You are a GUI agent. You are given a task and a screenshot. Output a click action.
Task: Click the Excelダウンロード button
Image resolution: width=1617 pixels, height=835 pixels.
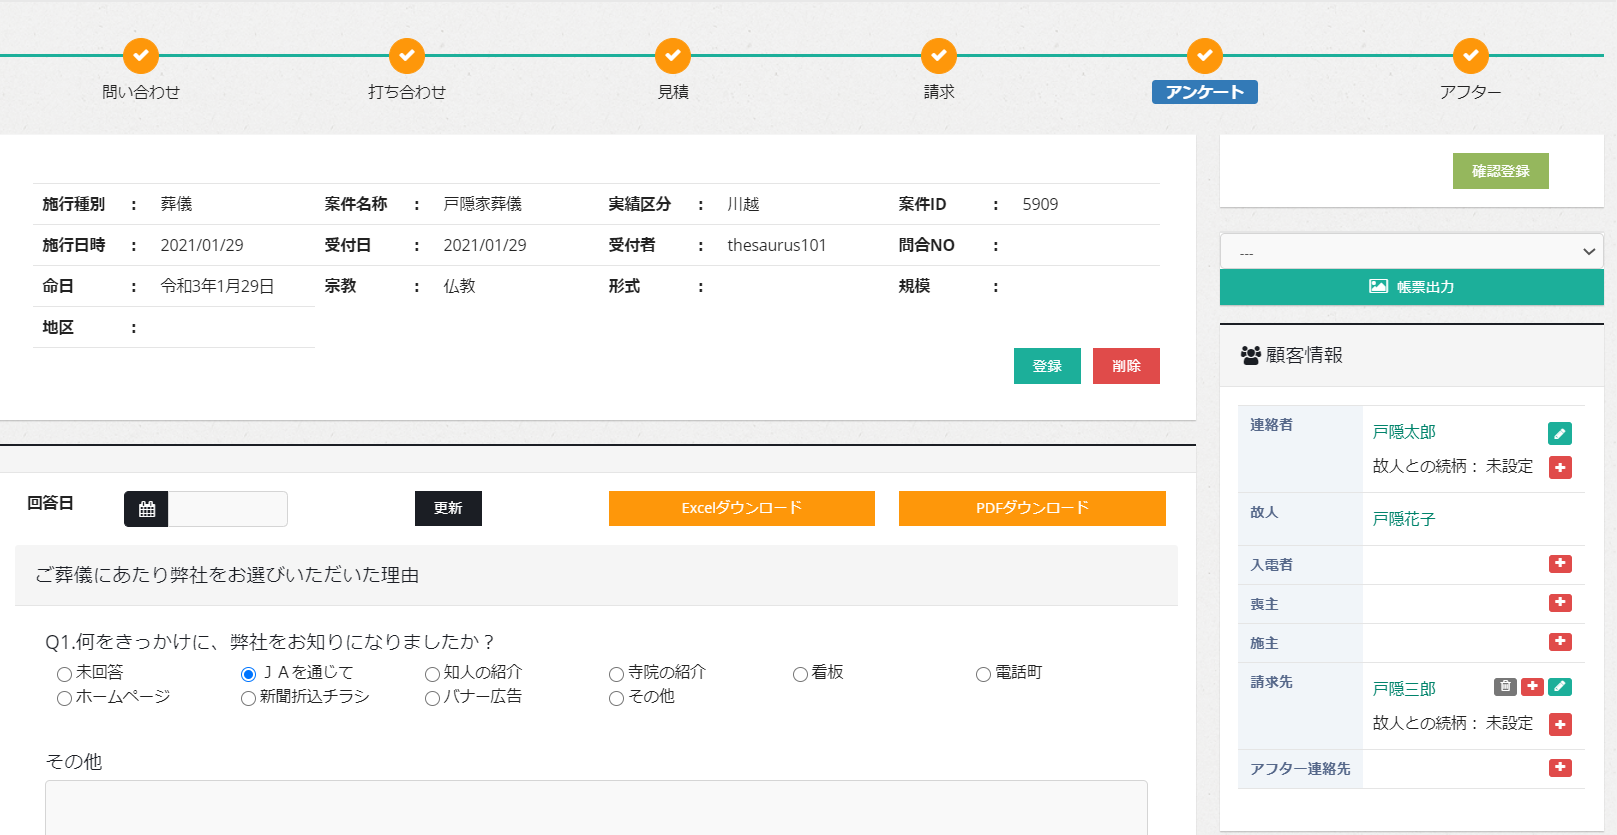pos(741,508)
